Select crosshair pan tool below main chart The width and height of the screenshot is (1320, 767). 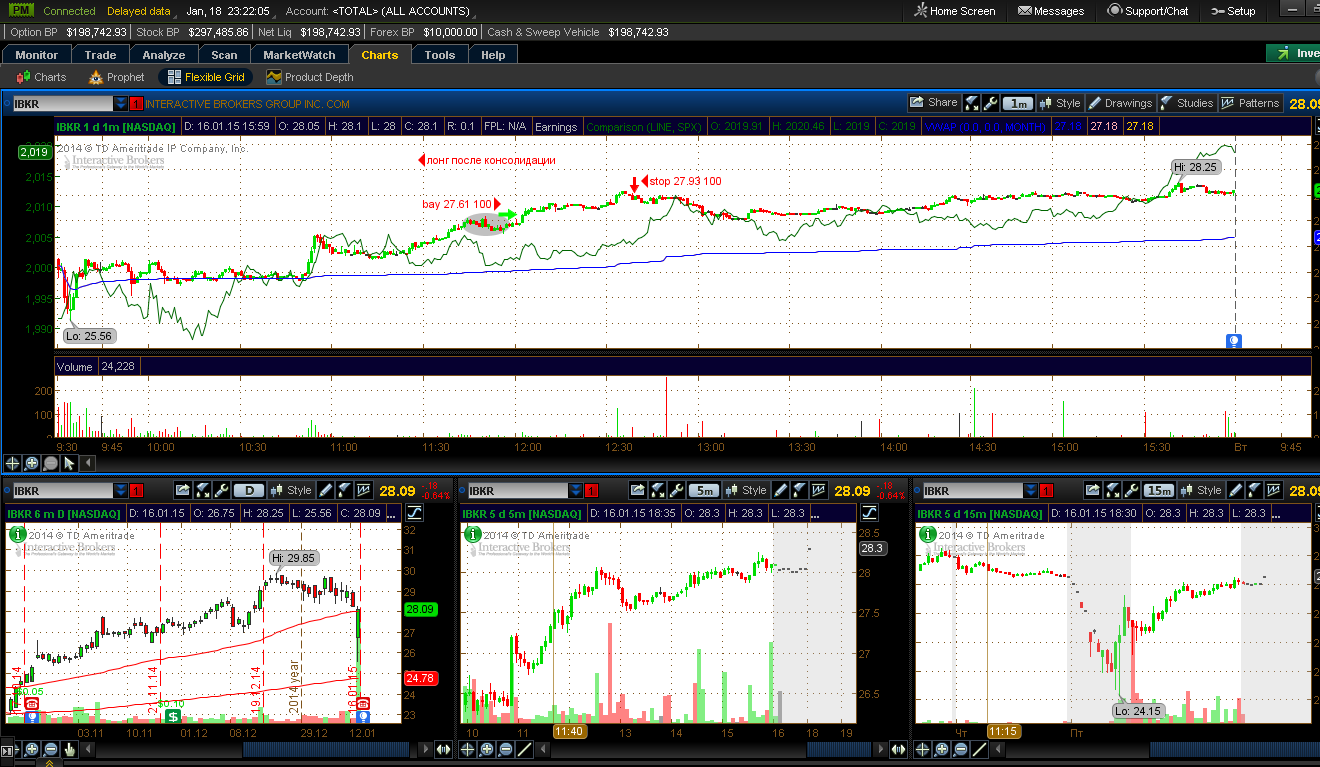13,463
